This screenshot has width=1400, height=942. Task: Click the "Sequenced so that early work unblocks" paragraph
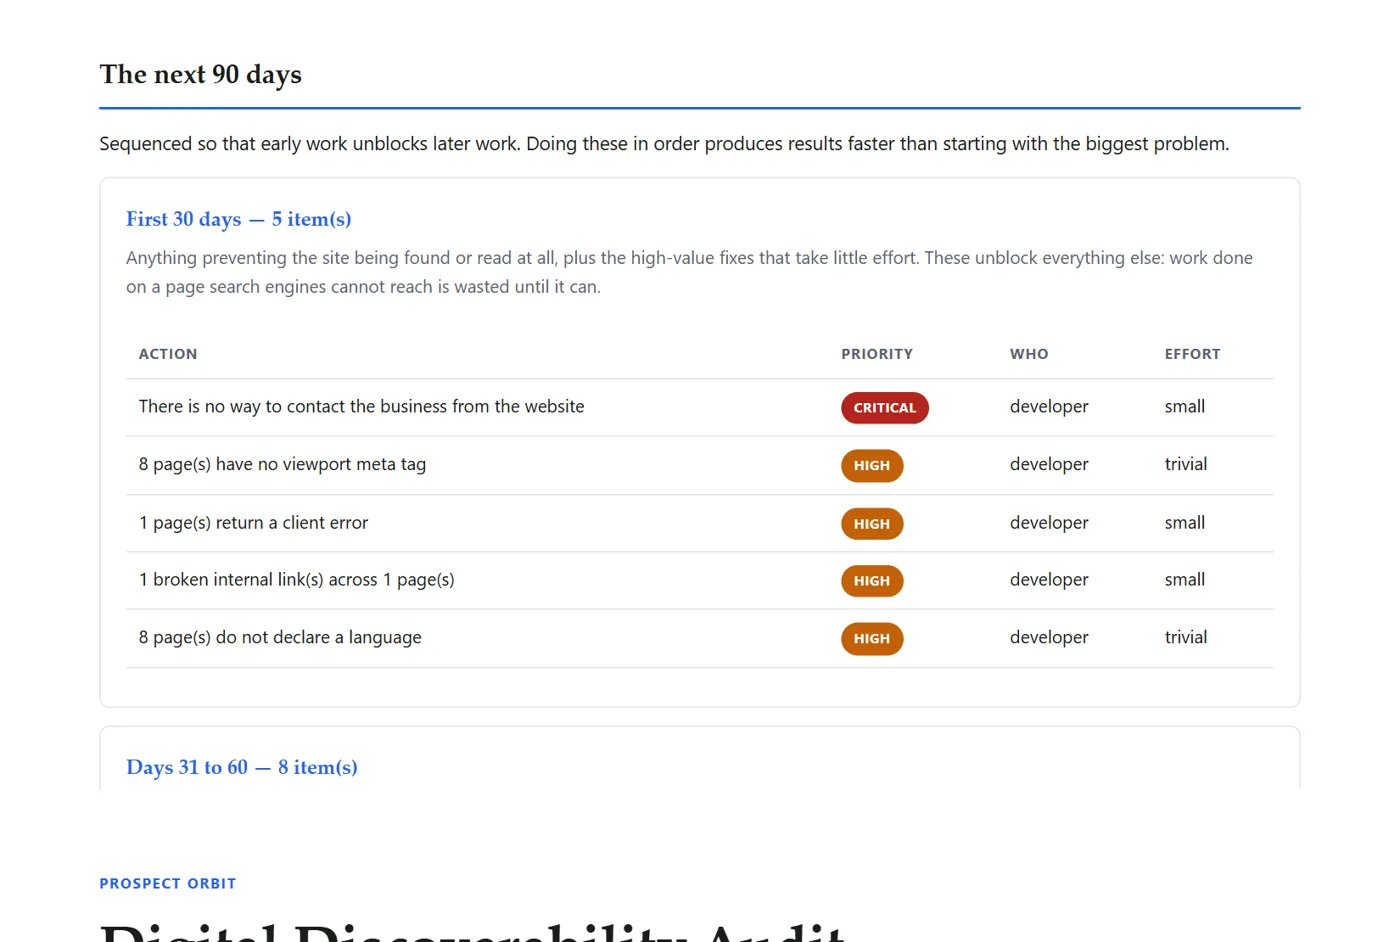click(664, 144)
